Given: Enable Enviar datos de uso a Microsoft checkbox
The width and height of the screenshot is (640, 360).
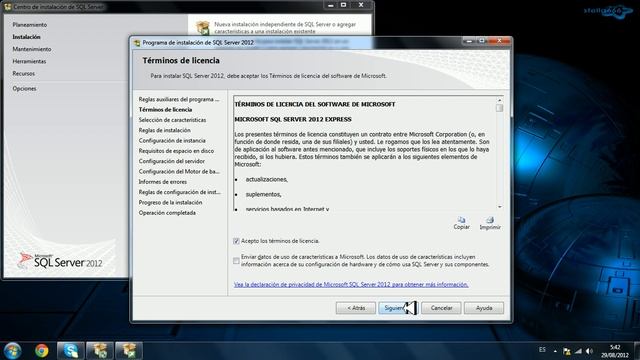Looking at the screenshot, I should (236, 261).
